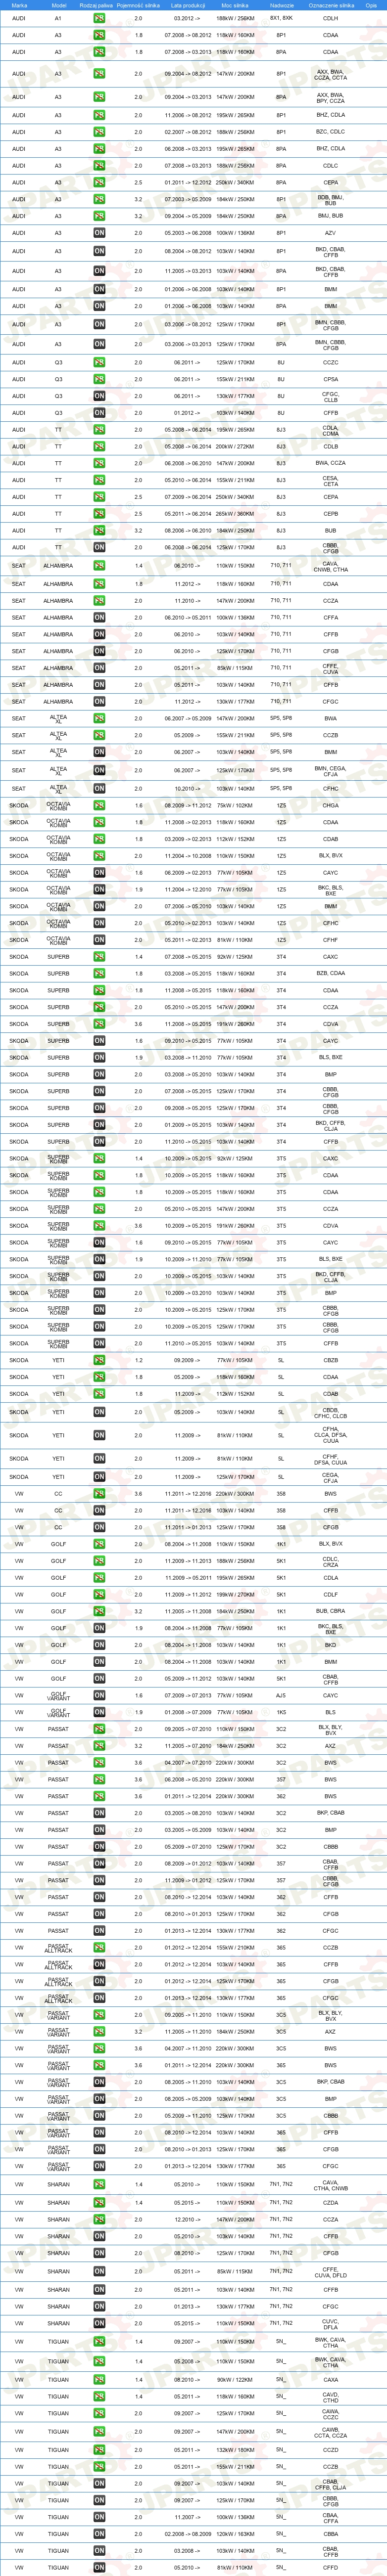Click the PB icon in the VW Sharan CZDA row
Screen dimensions: 387x2576
(x=99, y=2203)
